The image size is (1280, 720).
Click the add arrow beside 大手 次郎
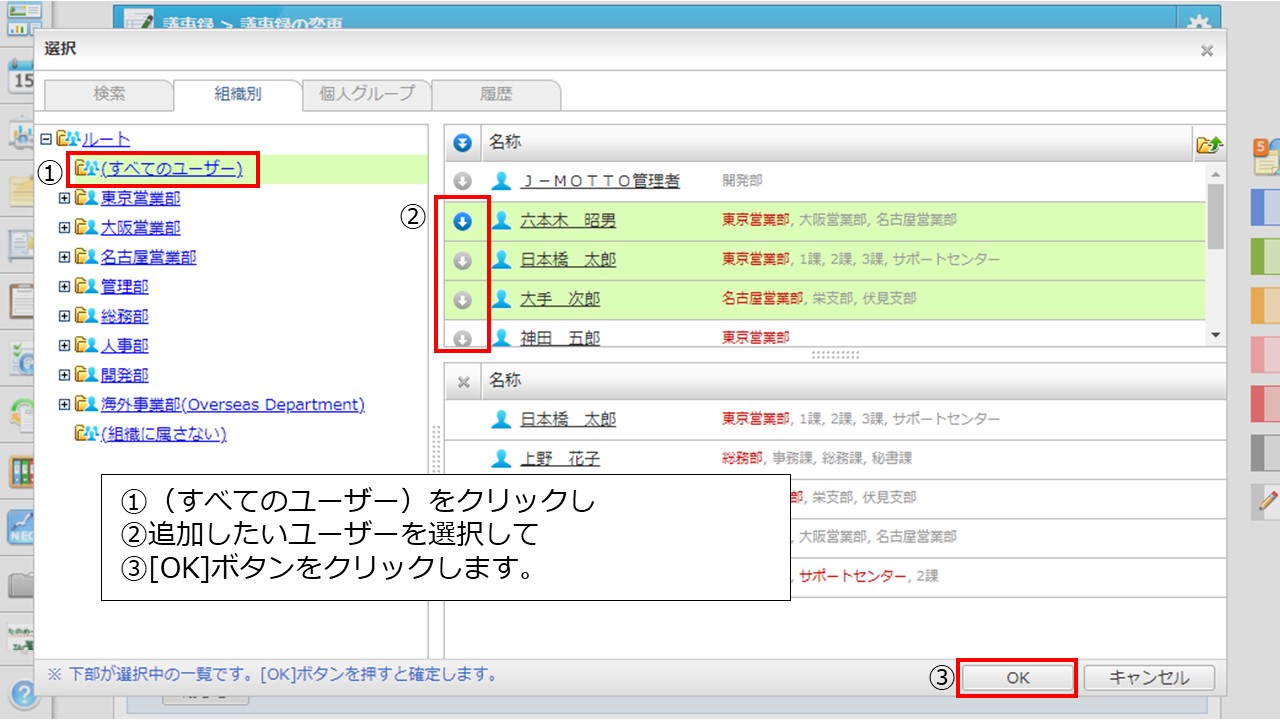pyautogui.click(x=462, y=300)
